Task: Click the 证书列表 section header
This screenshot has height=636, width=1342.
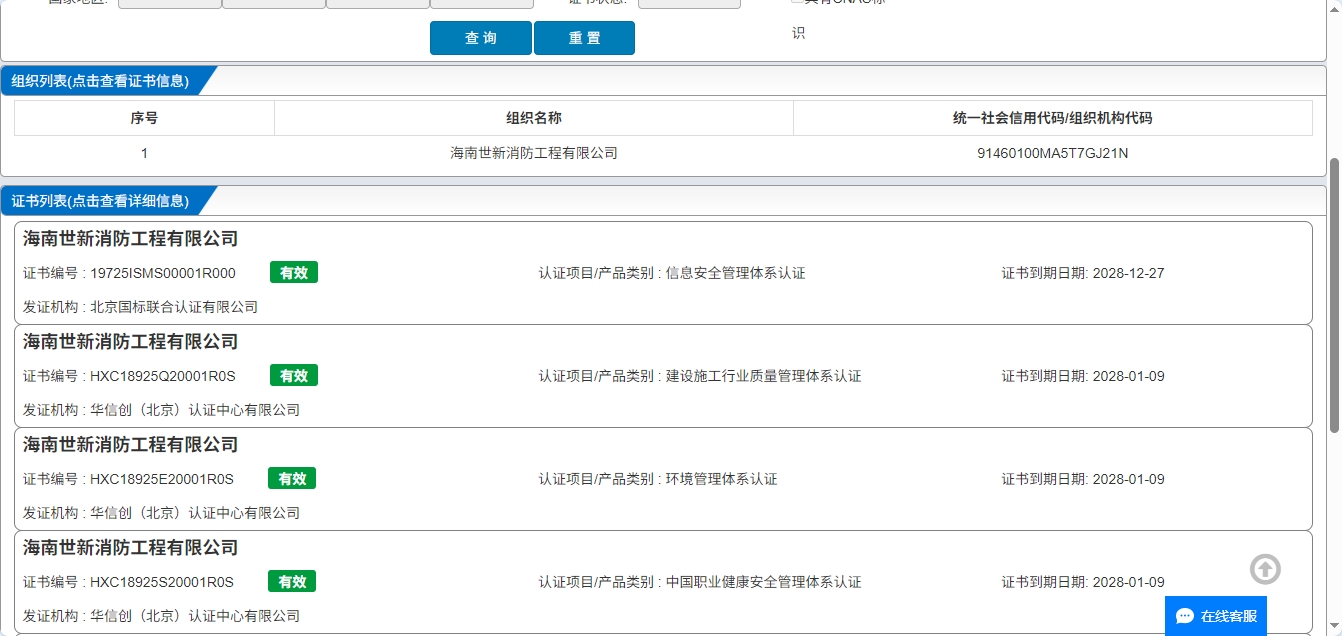Action: point(100,201)
